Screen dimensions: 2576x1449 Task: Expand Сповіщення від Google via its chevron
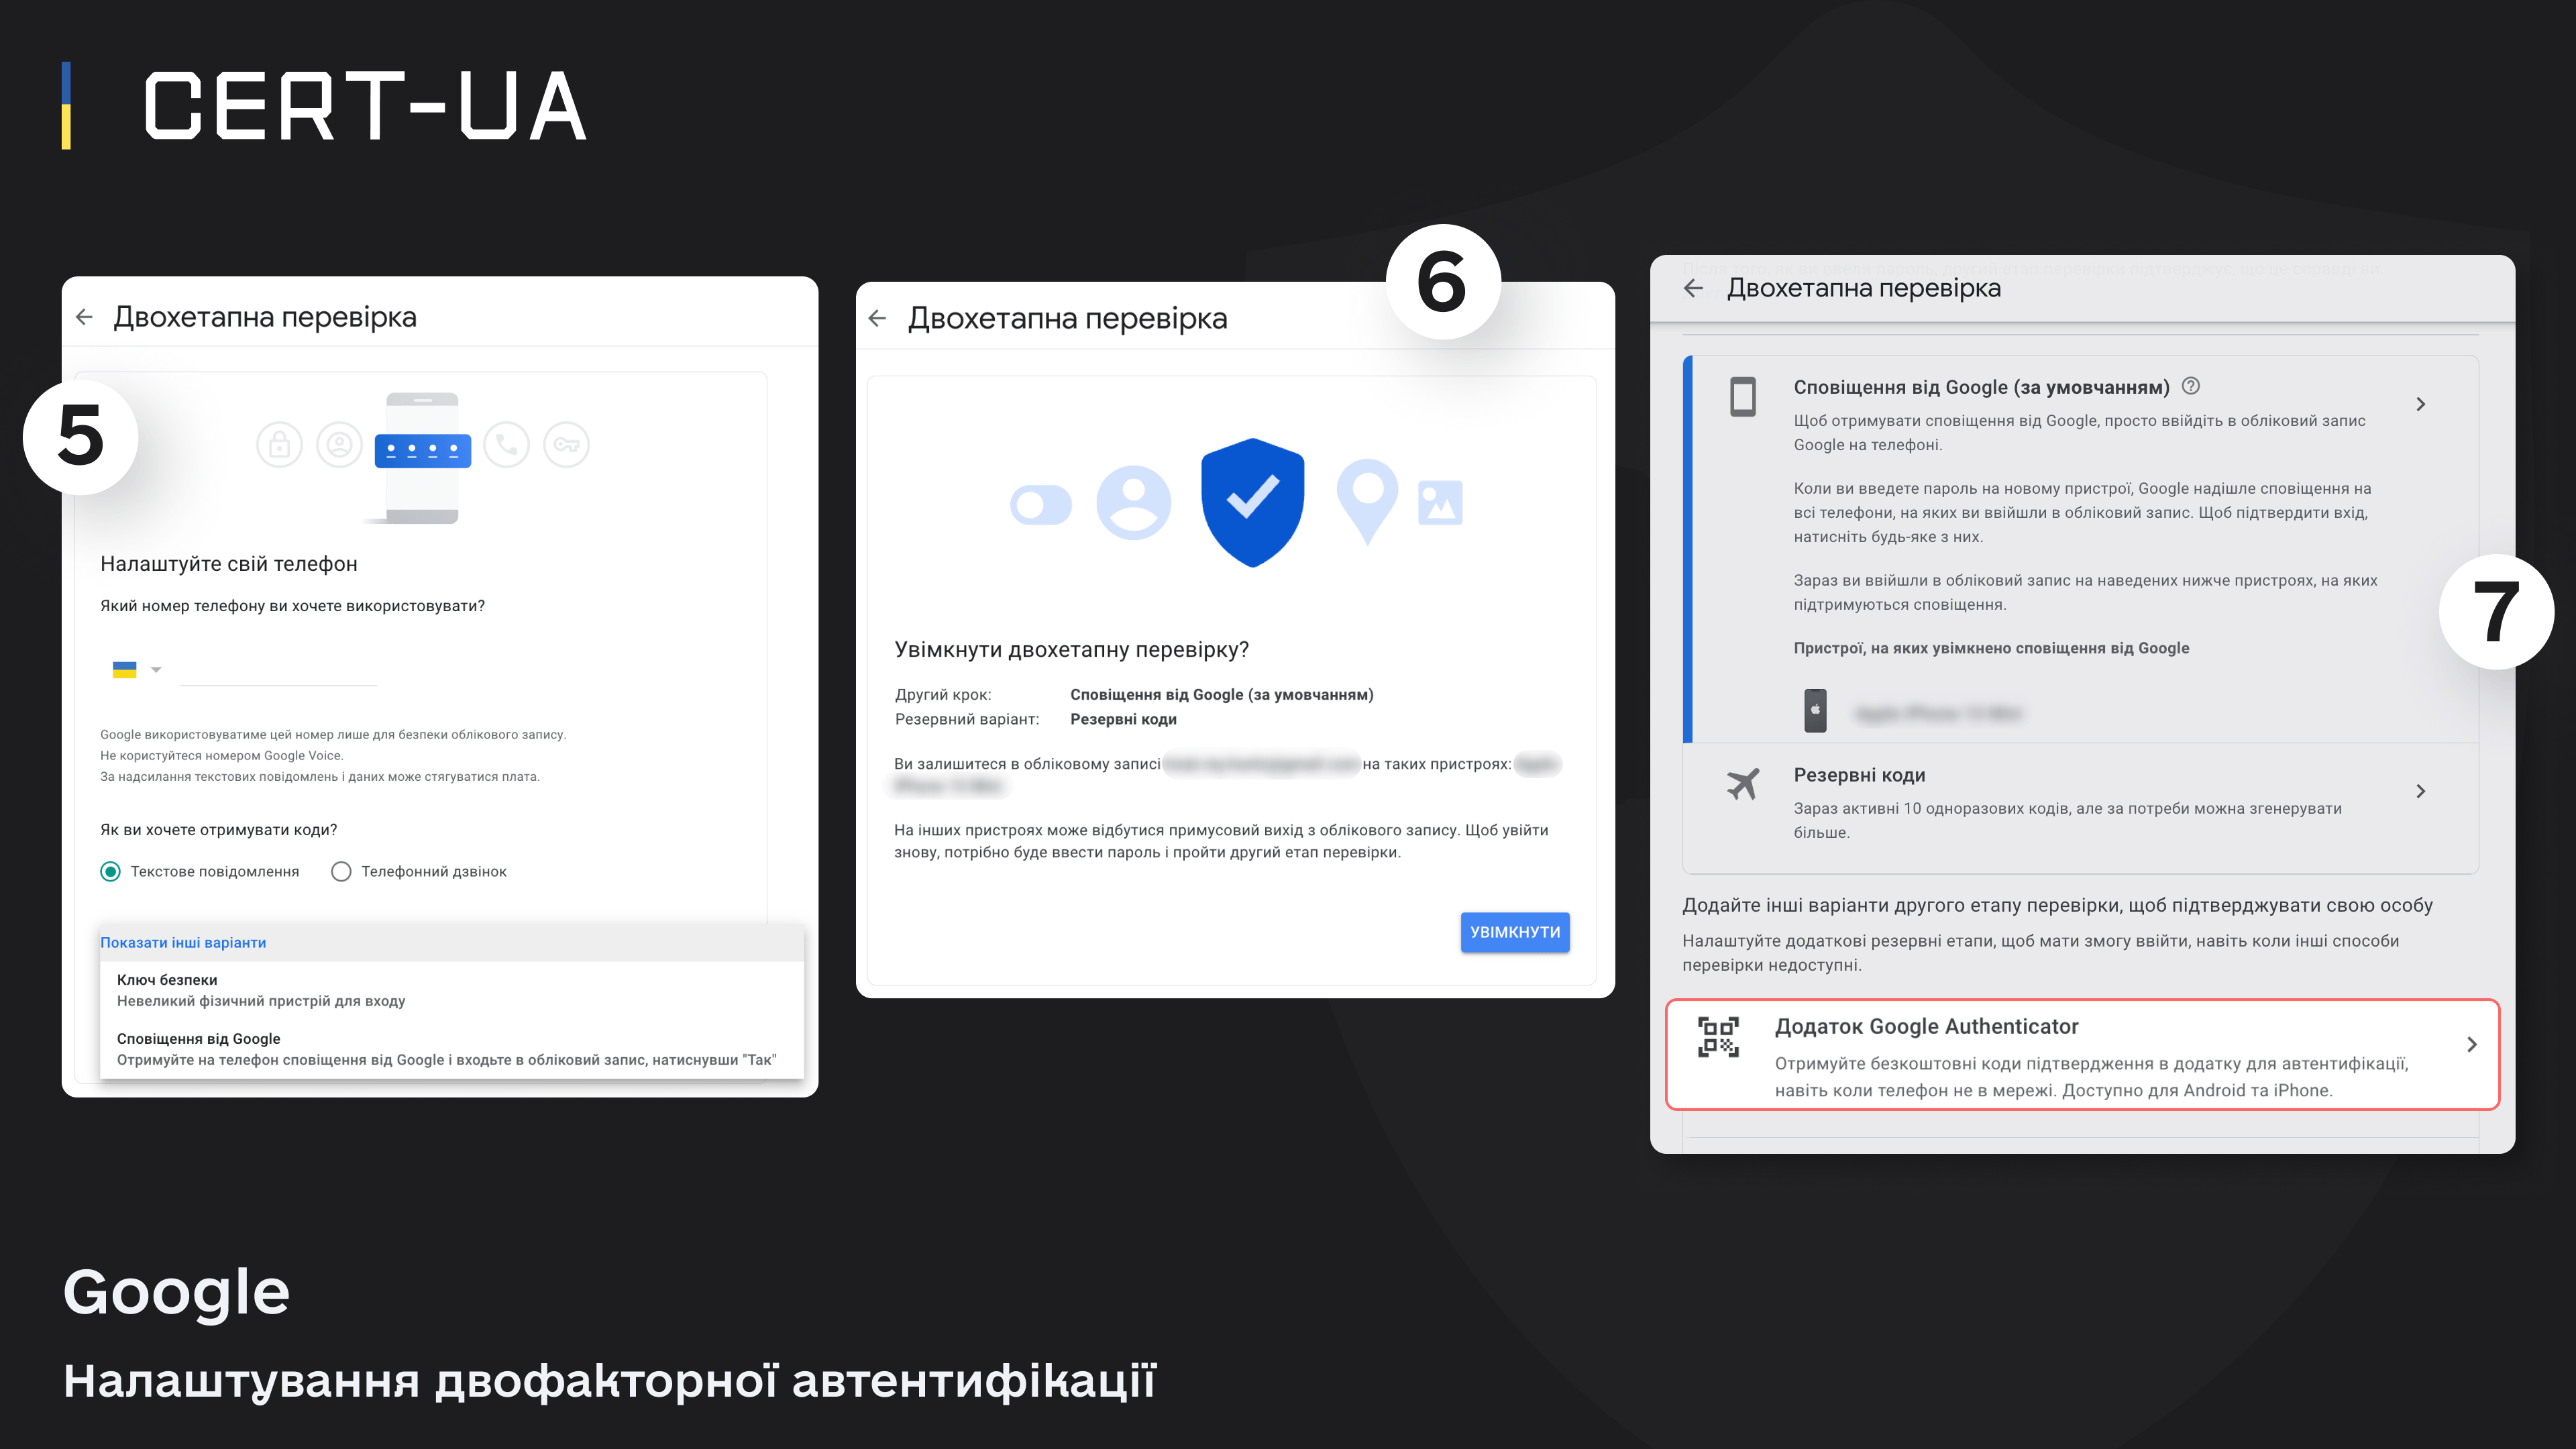2420,404
